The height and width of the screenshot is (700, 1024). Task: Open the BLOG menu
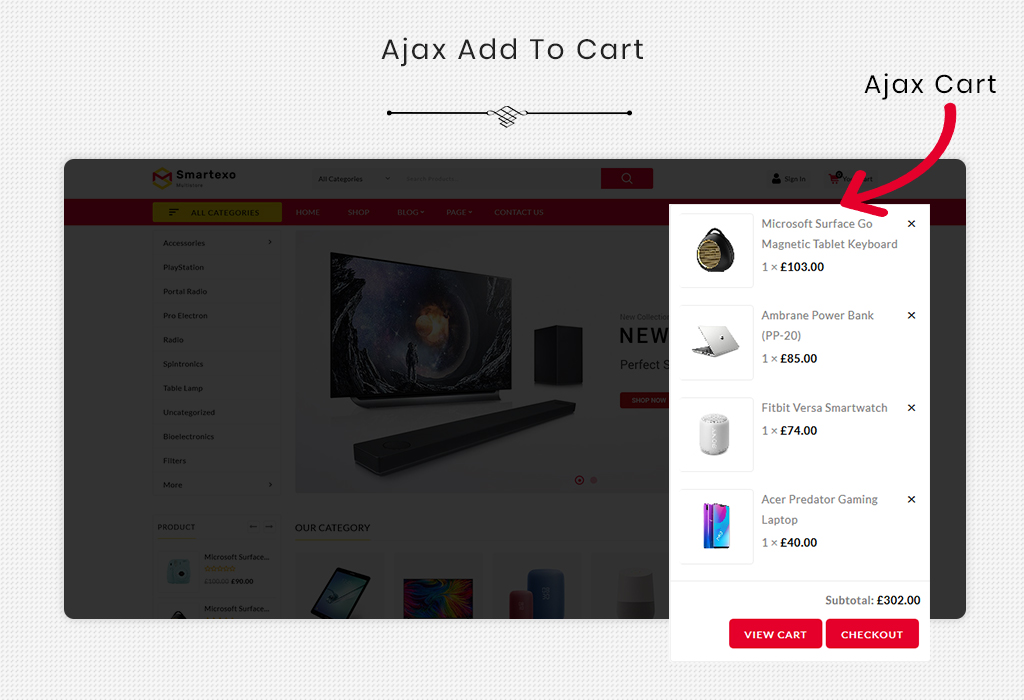411,212
